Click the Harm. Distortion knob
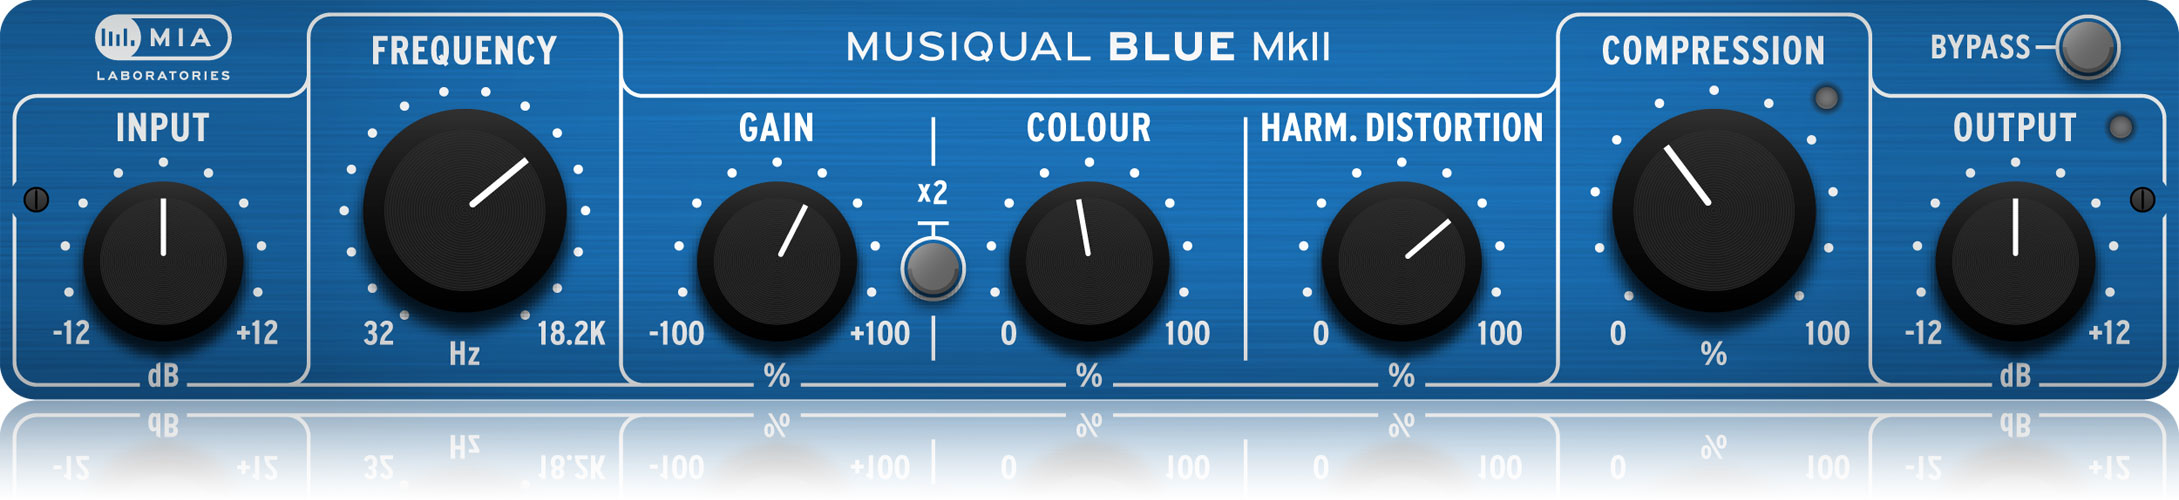 click(1401, 262)
